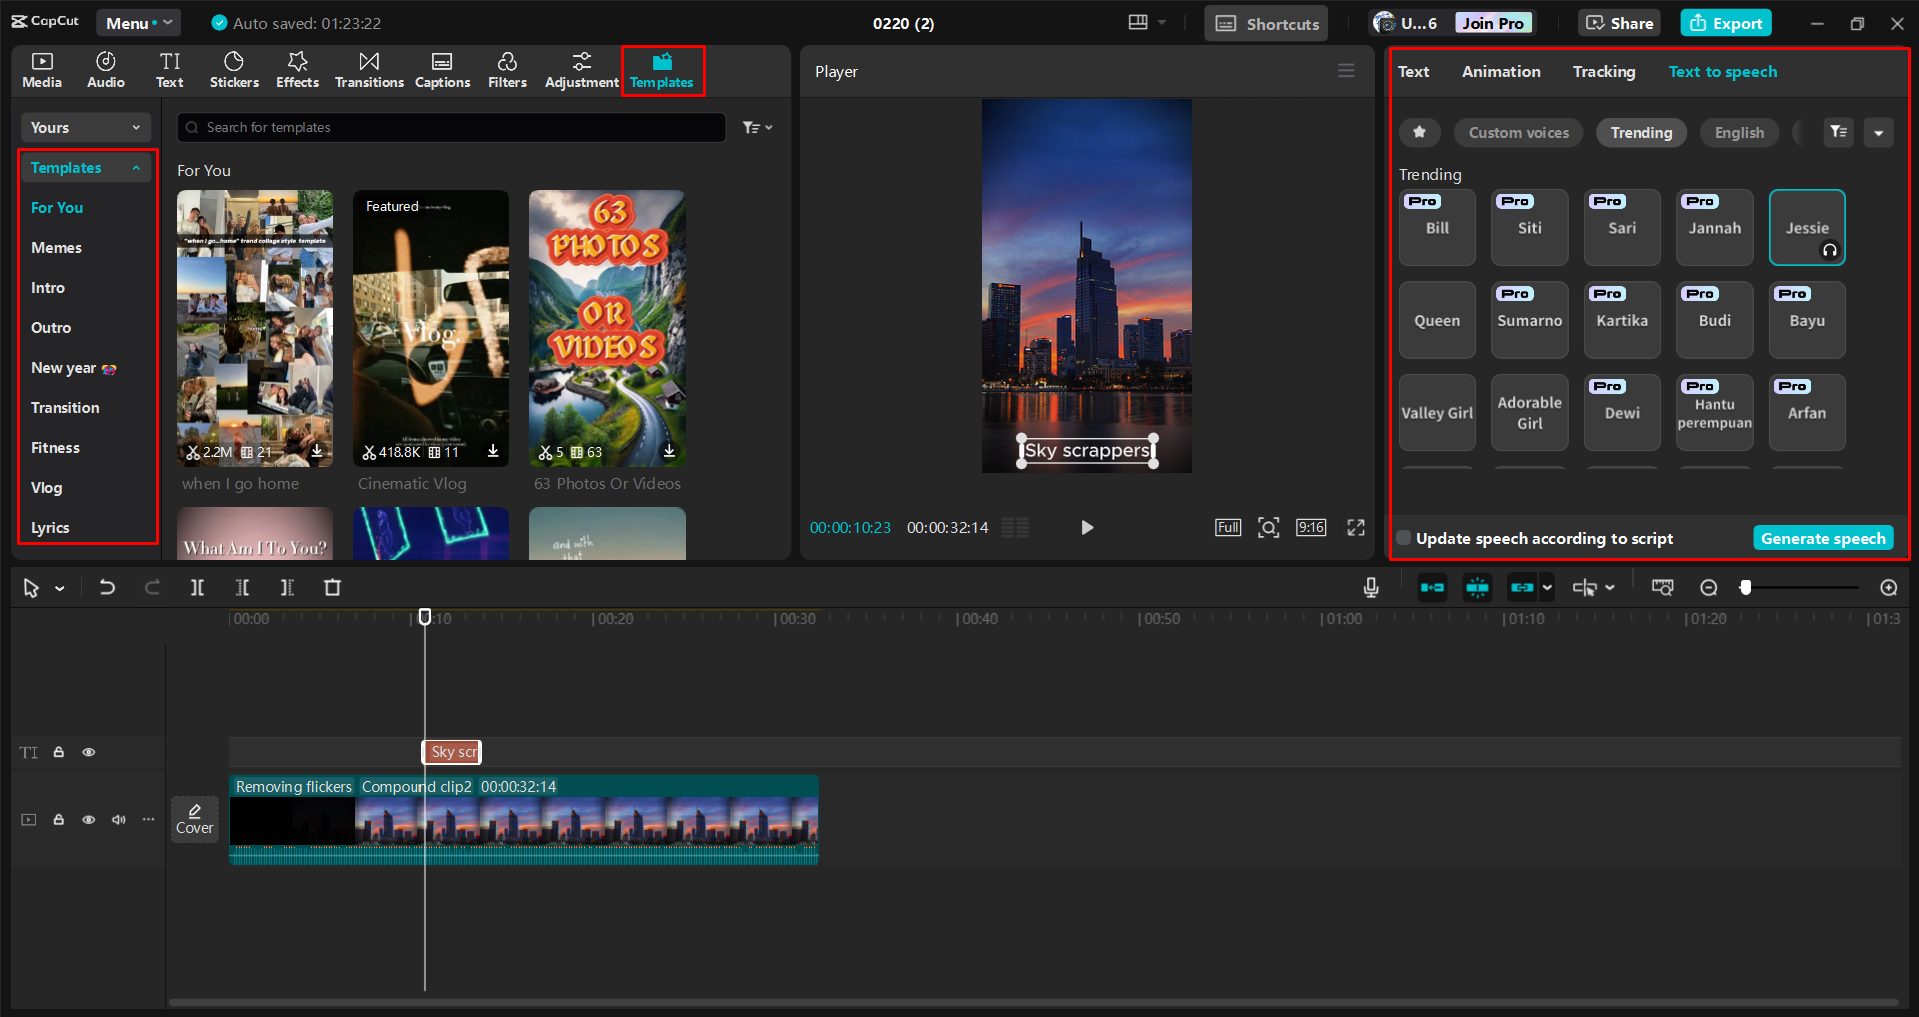Click the Join Pro button
The image size is (1919, 1017).
click(1492, 22)
